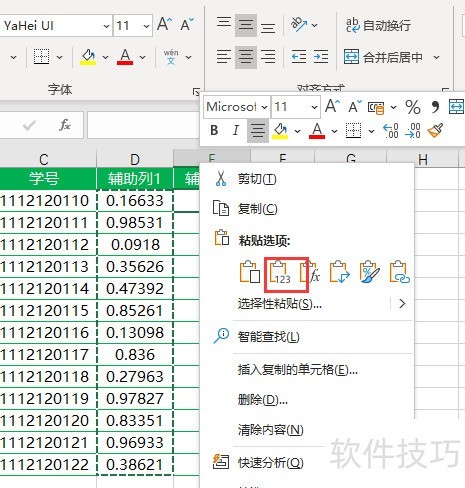The width and height of the screenshot is (465, 488).
Task: Click the default paste option icon
Action: point(250,272)
